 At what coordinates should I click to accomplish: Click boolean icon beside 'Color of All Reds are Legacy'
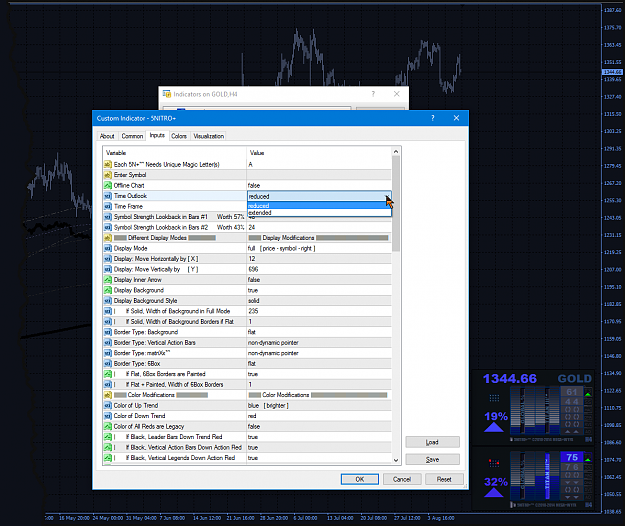tap(108, 426)
